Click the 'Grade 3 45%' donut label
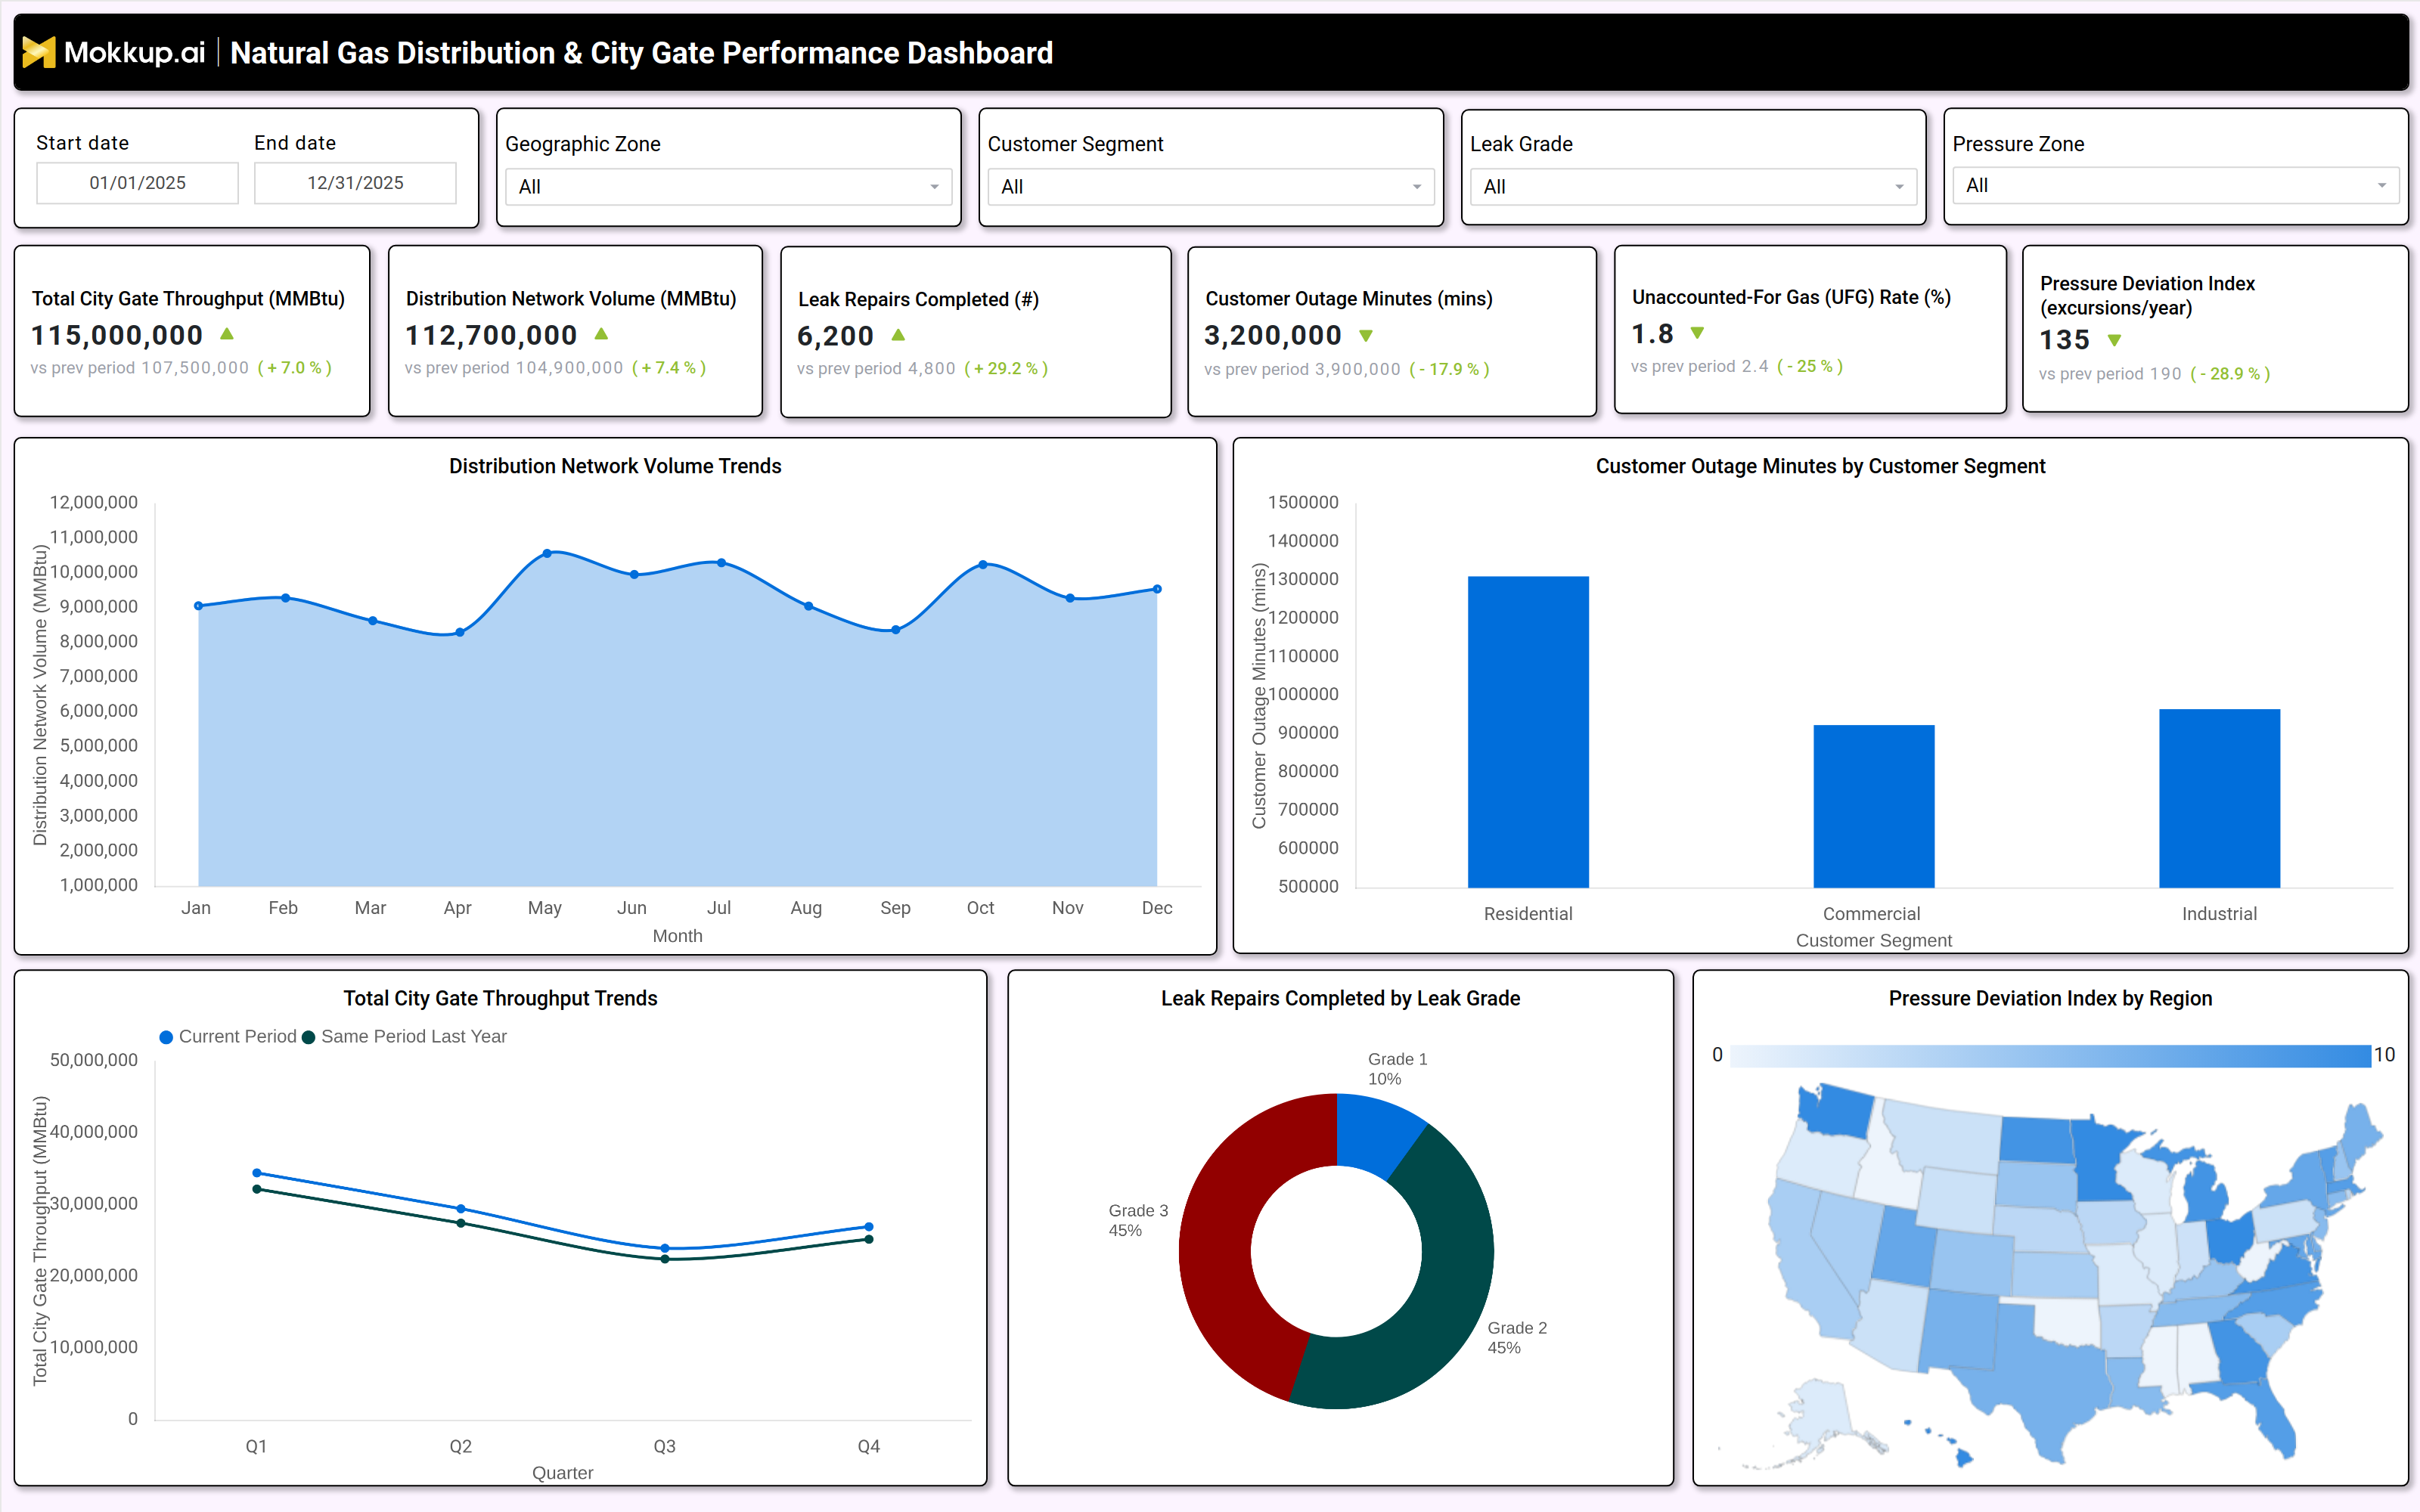Image resolution: width=2420 pixels, height=1512 pixels. 1138,1220
